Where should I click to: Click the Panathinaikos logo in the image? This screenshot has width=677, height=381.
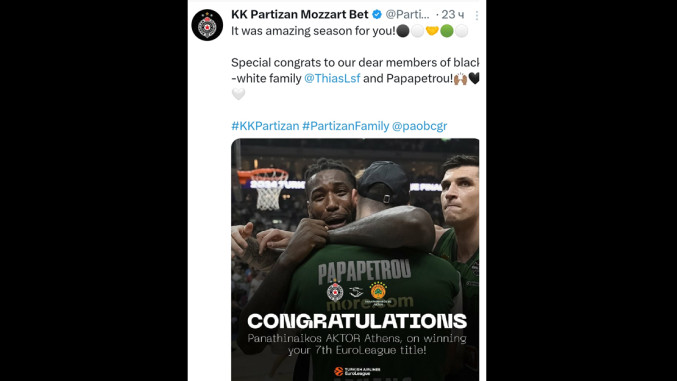[378, 291]
